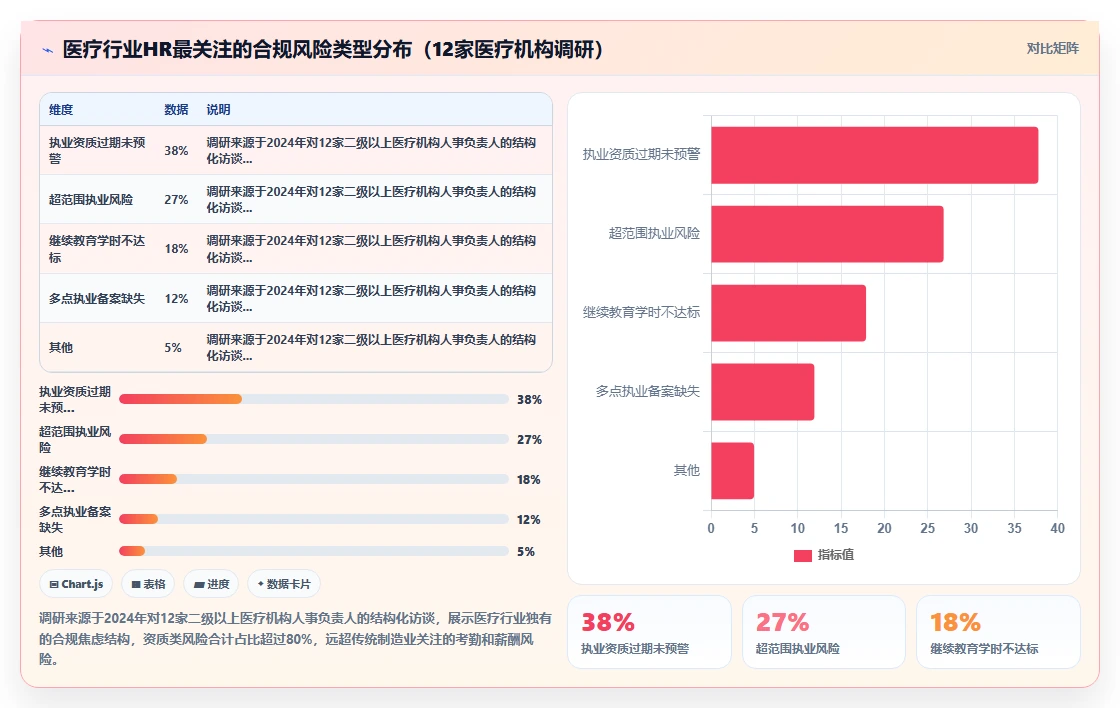Click the 多点执业备案缺失 12% progress bar
The height and width of the screenshot is (708, 1120).
click(314, 519)
